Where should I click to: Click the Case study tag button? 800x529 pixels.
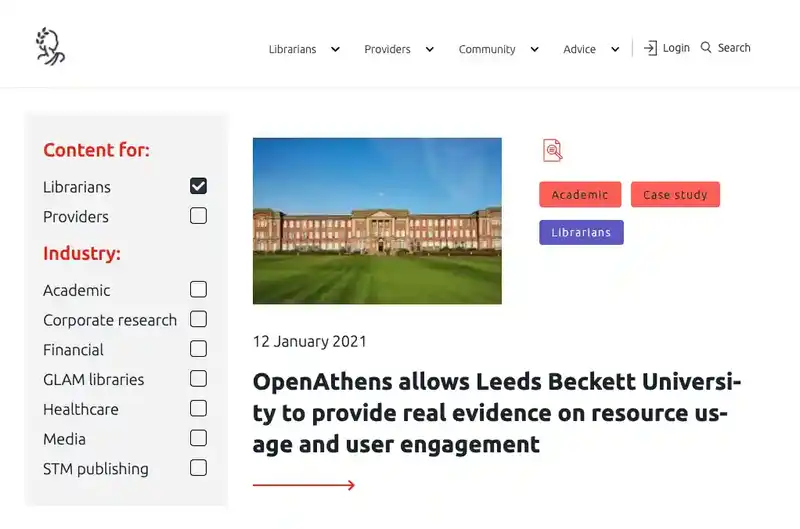coord(675,194)
